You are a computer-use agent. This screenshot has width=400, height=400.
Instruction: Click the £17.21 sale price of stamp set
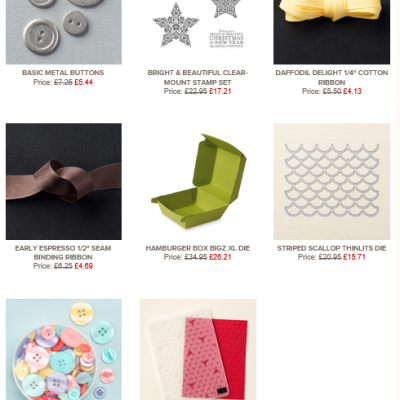[220, 91]
